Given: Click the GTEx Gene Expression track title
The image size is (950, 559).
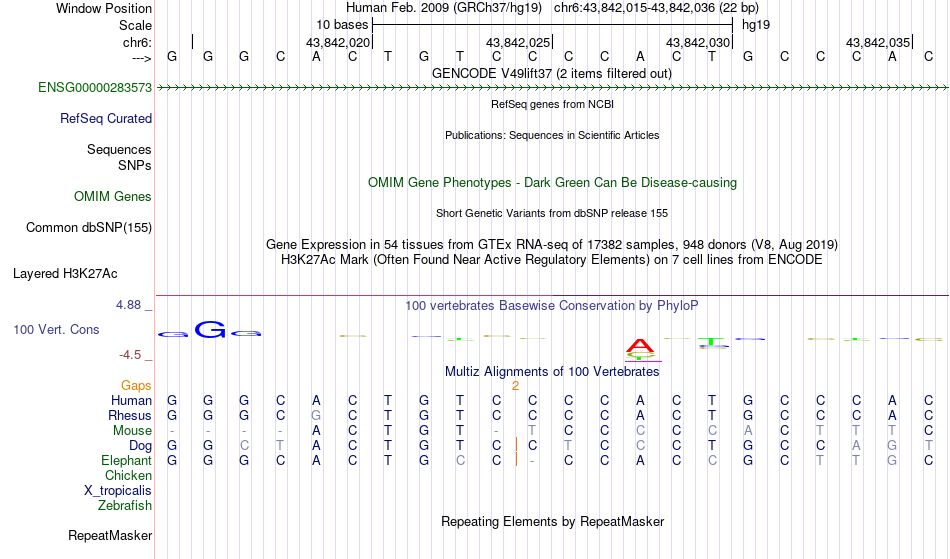Looking at the screenshot, I should pyautogui.click(x=552, y=245).
